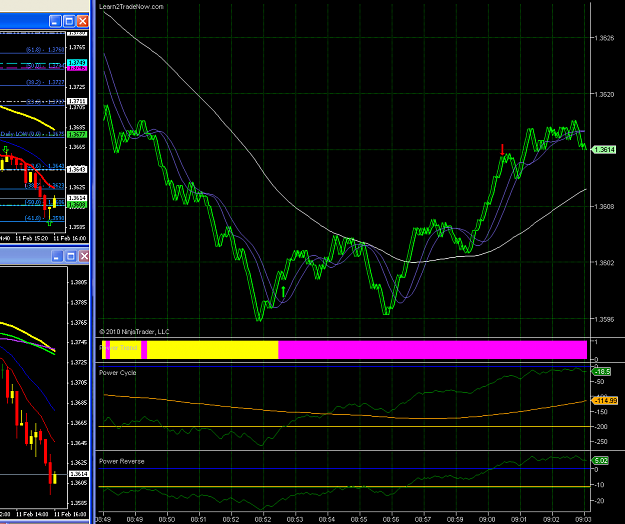Select the green buy arrow on main chart
The height and width of the screenshot is (524, 625).
(283, 292)
